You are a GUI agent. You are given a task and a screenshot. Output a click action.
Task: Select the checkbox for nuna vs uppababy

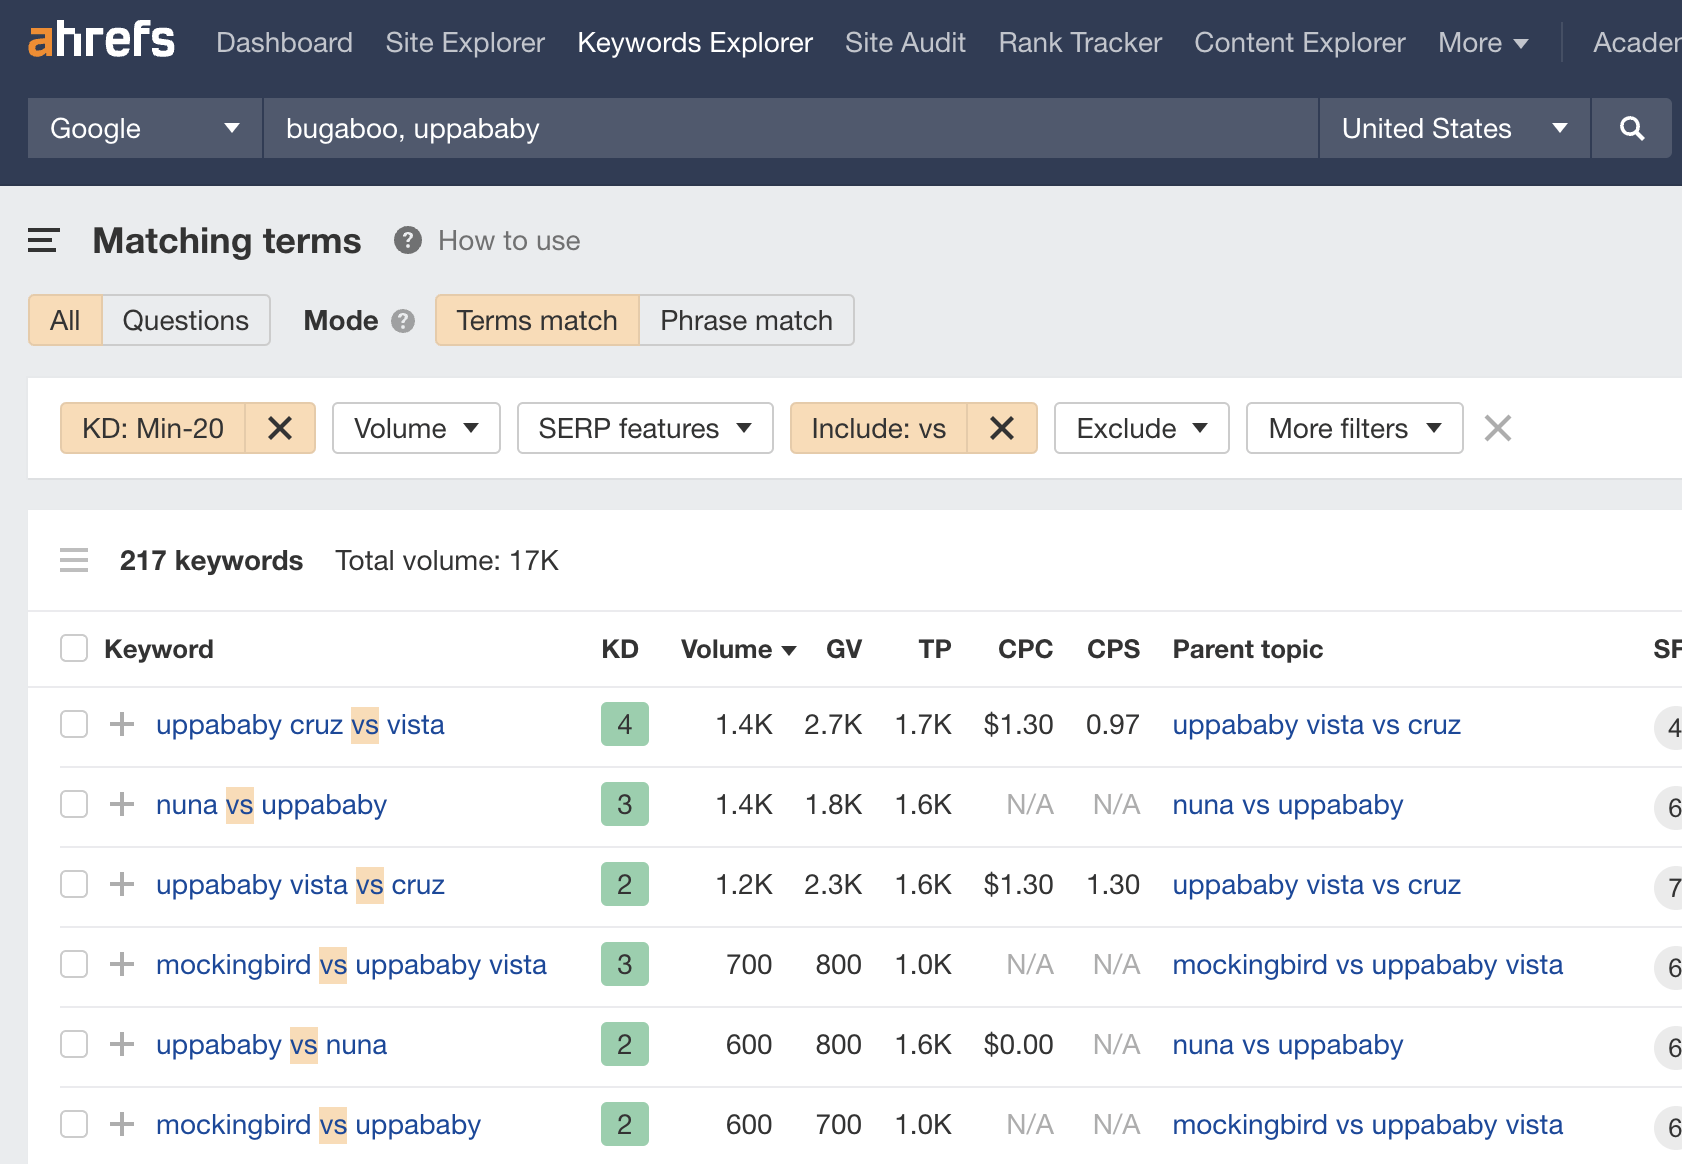[73, 804]
